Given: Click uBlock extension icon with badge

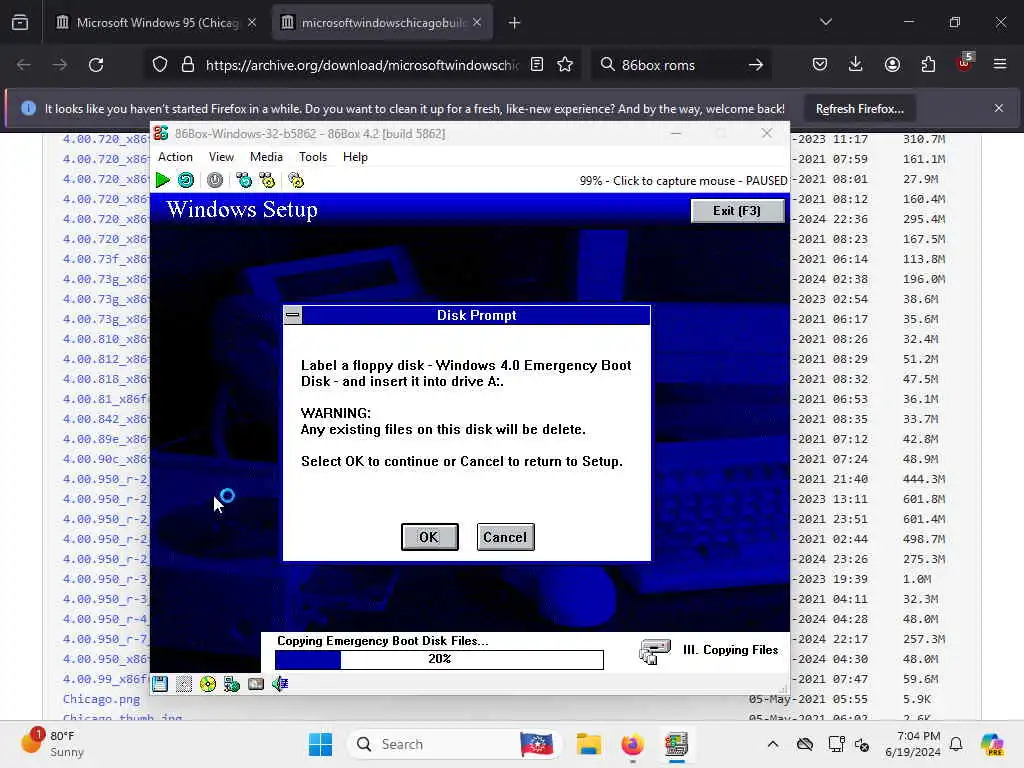Looking at the screenshot, I should (x=965, y=63).
